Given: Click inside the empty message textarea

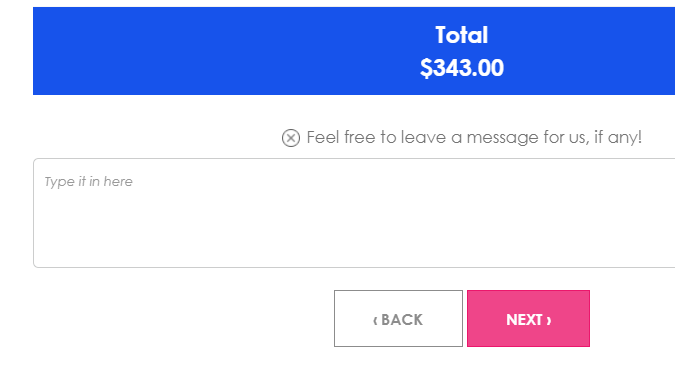Looking at the screenshot, I should point(354,213).
